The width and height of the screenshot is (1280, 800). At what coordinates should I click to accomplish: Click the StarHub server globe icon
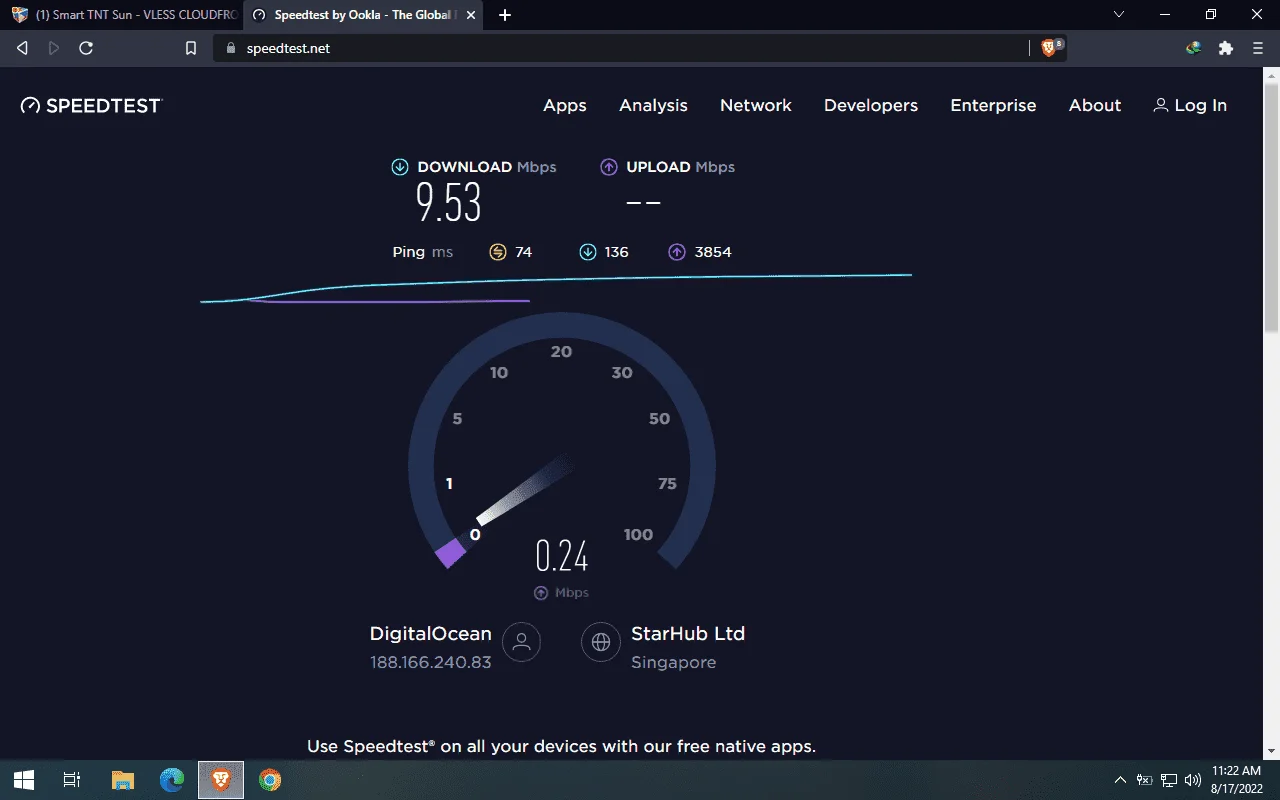click(601, 642)
